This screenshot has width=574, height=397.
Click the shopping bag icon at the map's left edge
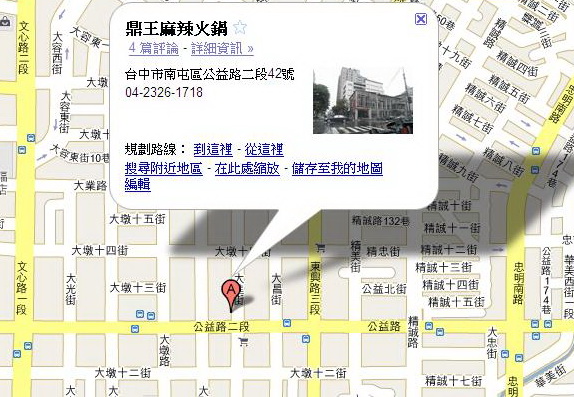[x=5, y=21]
